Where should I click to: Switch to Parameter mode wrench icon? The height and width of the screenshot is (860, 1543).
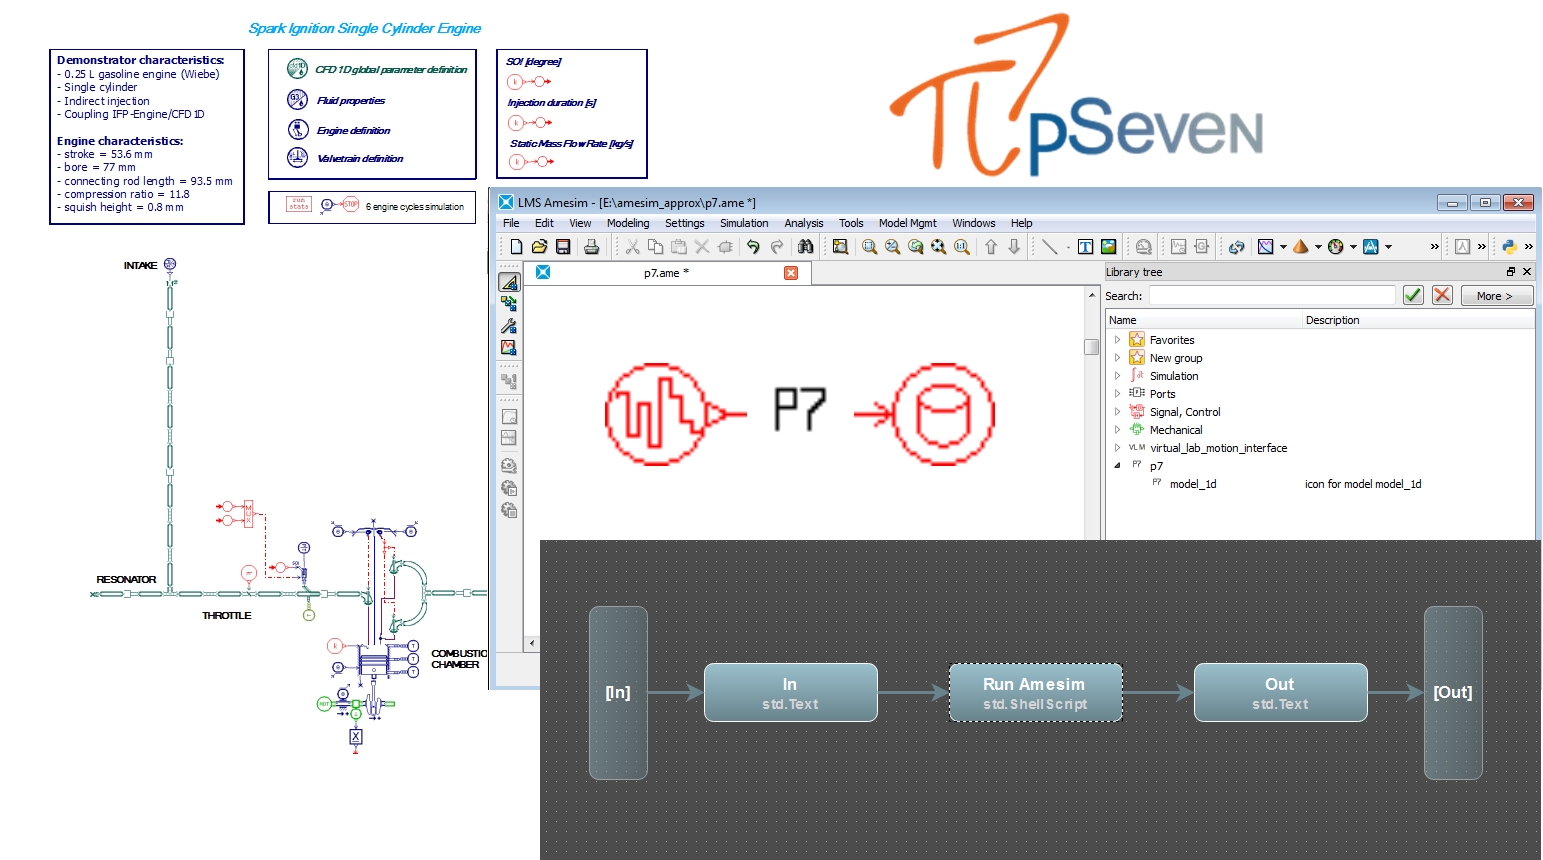coord(509,326)
